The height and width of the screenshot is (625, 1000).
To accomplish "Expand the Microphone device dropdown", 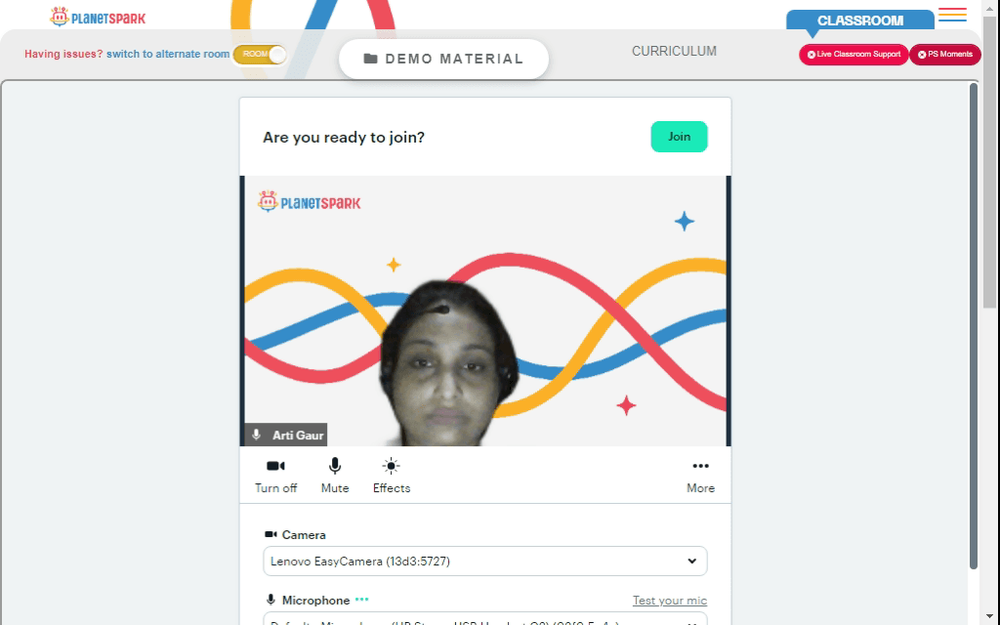I will click(x=485, y=619).
